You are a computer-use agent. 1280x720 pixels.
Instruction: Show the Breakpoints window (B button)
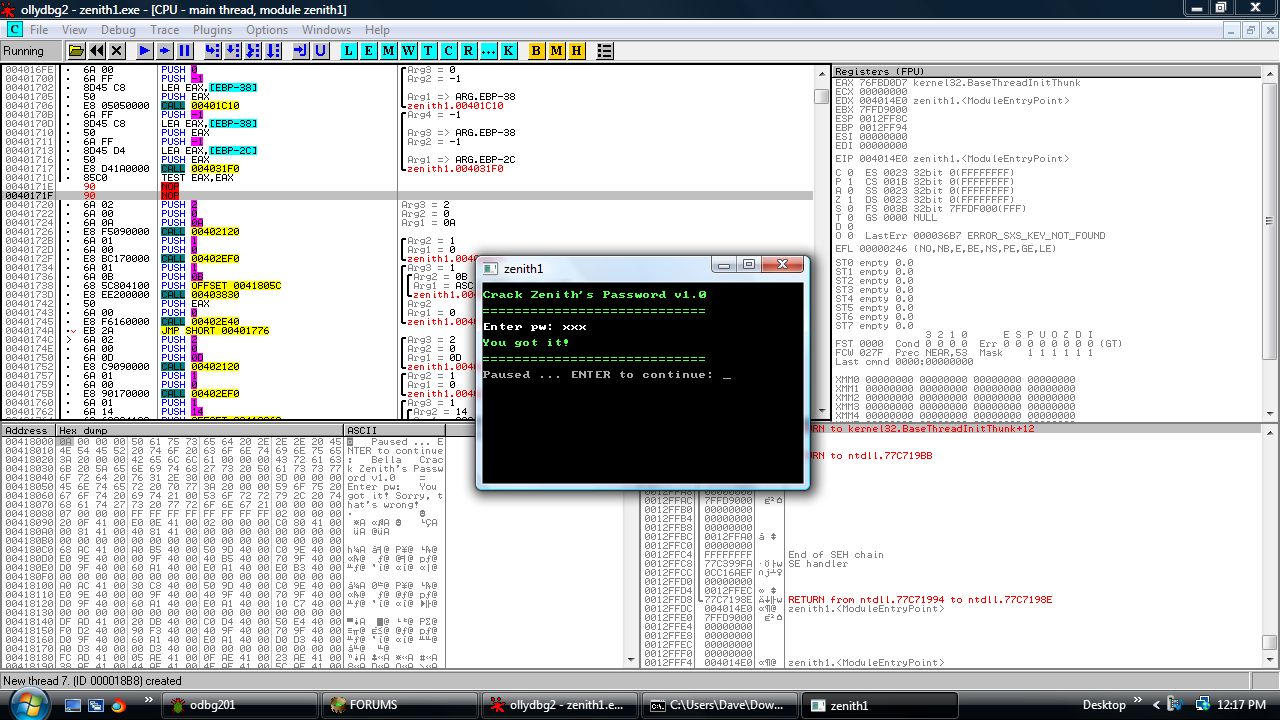click(536, 51)
